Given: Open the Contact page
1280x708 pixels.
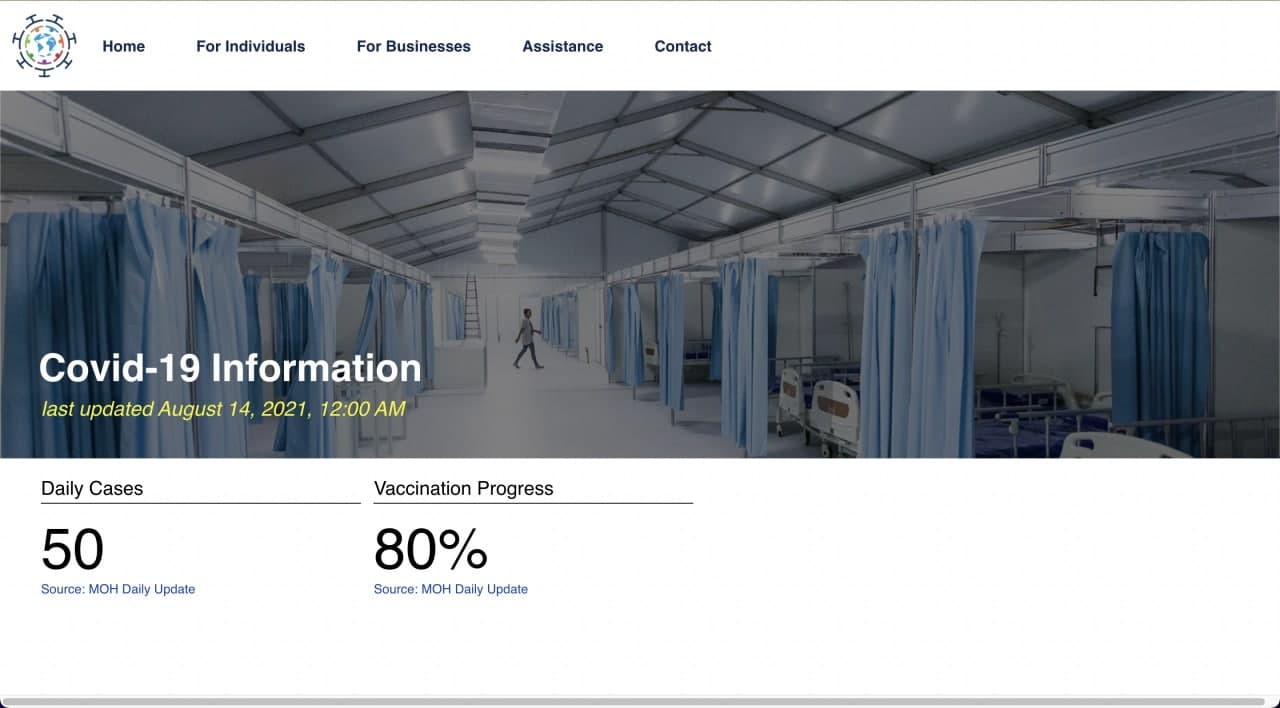Looking at the screenshot, I should (683, 46).
